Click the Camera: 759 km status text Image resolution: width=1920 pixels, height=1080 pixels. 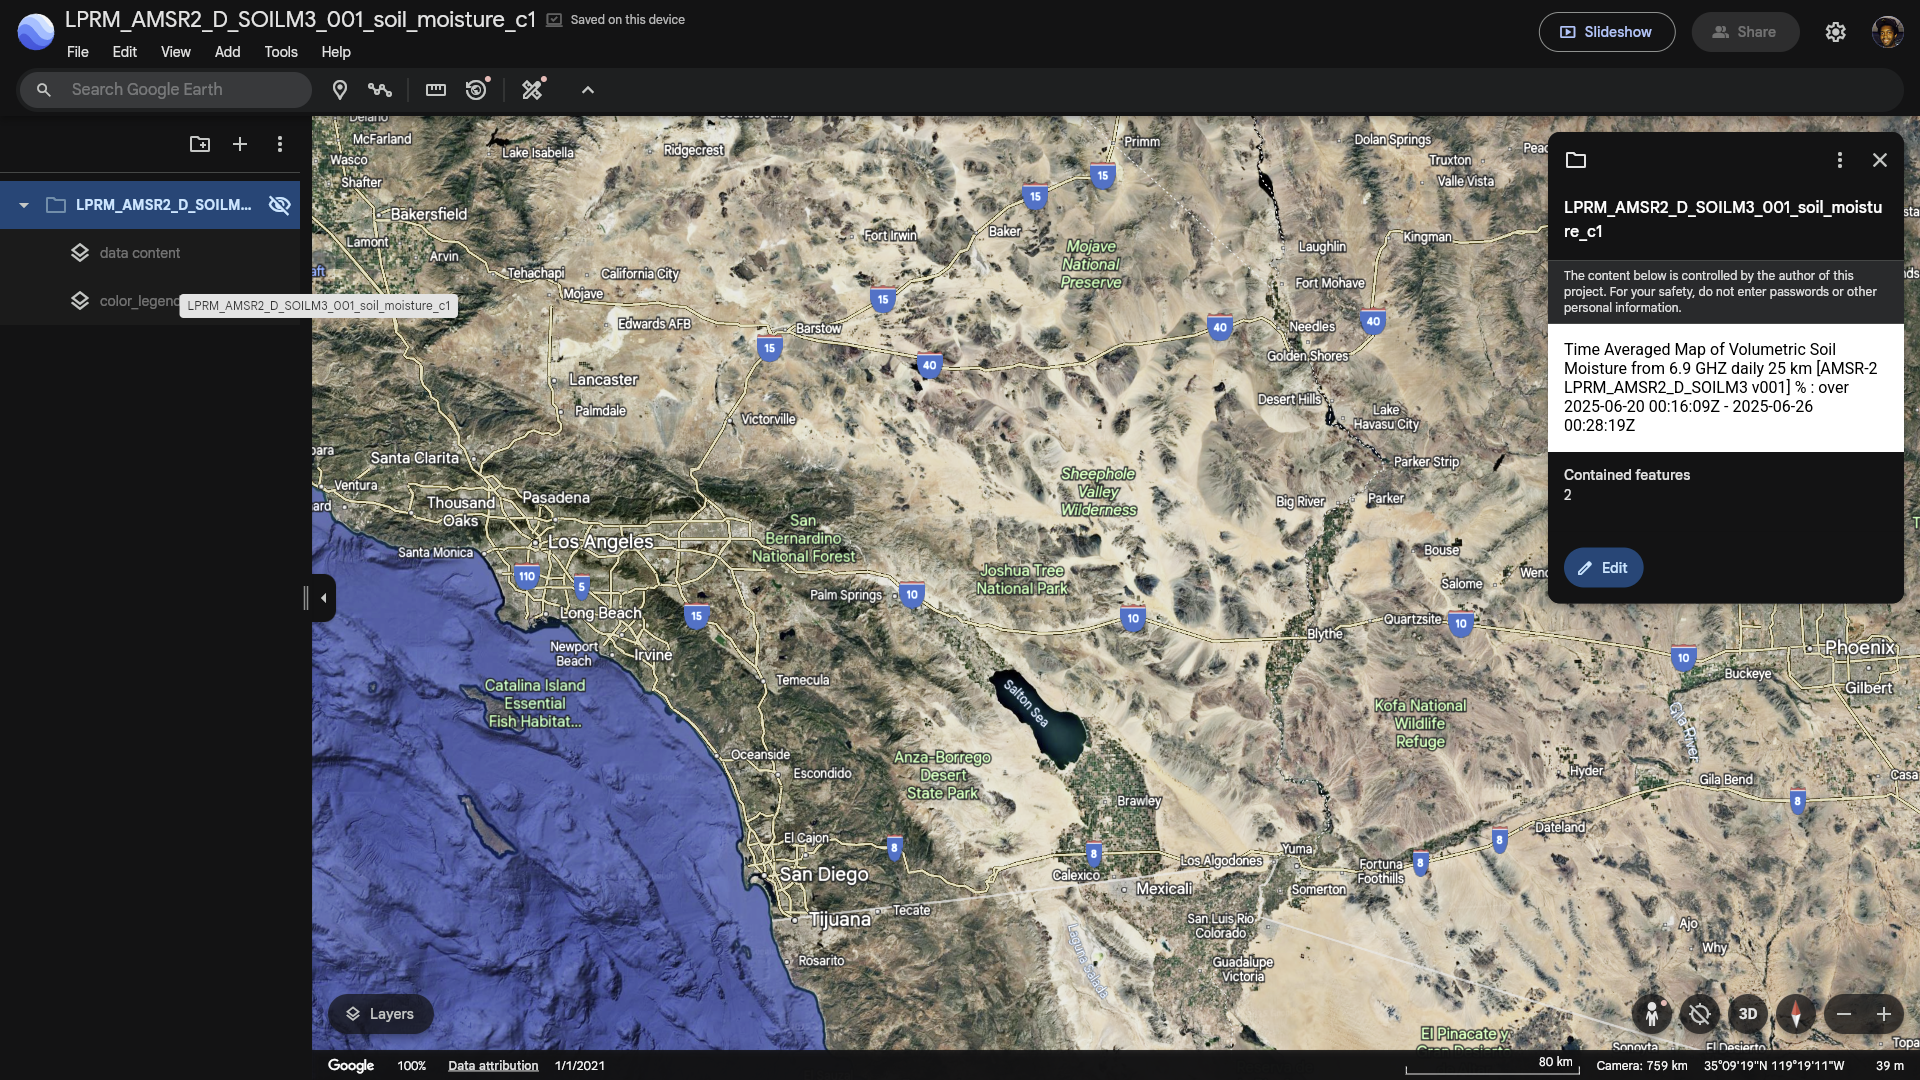1642,1066
